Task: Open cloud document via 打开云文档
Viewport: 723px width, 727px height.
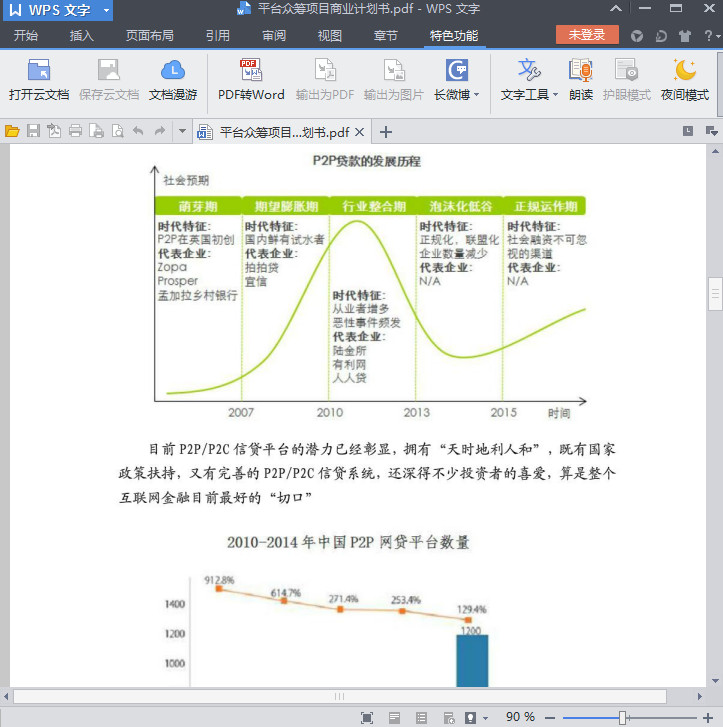Action: click(39, 80)
